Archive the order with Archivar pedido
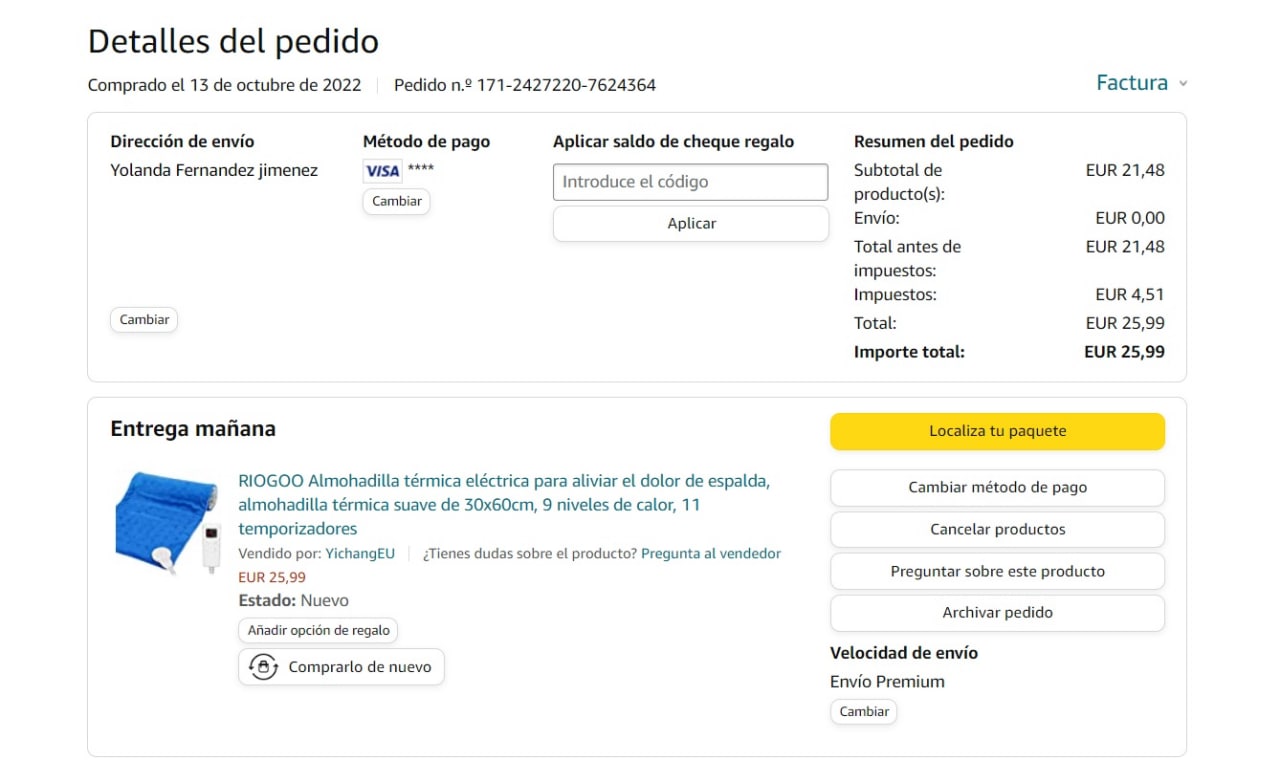Image resolution: width=1280 pixels, height=782 pixels. [997, 613]
